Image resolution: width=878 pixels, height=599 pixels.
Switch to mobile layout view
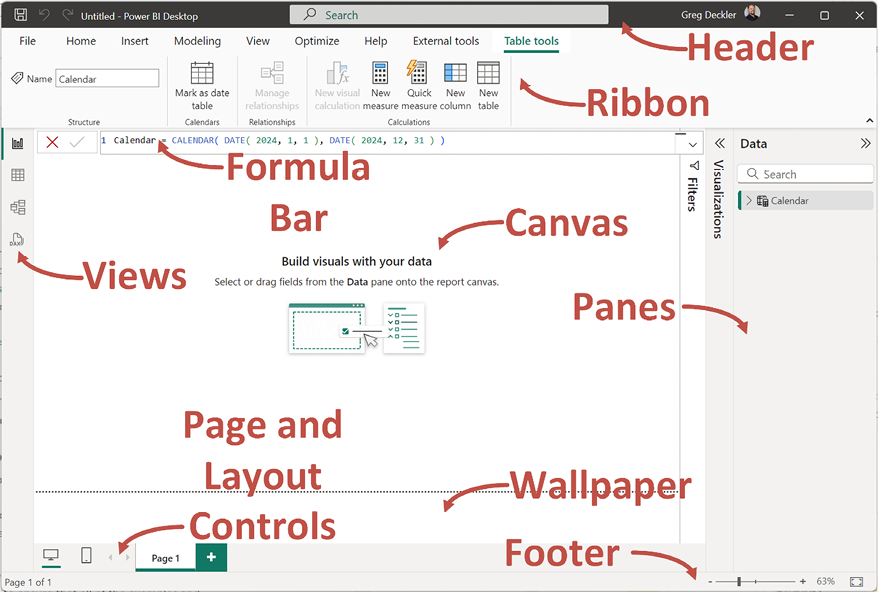[x=87, y=556]
